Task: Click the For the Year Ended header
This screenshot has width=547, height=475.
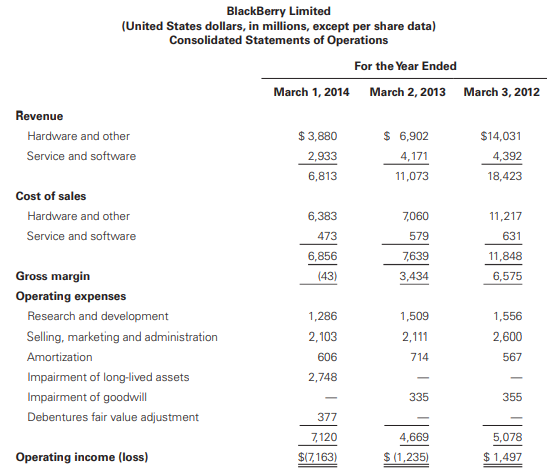Action: click(x=405, y=66)
